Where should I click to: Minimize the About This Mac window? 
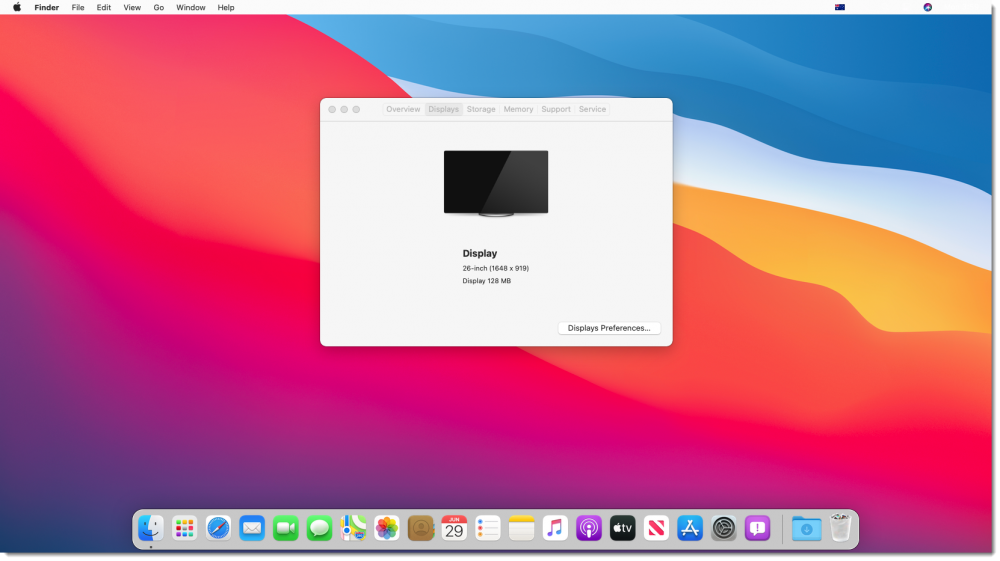[344, 110]
